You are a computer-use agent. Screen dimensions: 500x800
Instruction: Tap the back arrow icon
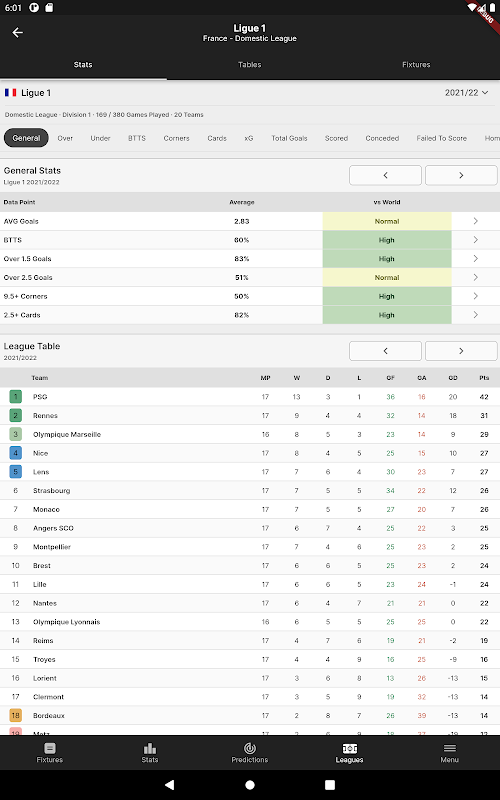[17, 33]
